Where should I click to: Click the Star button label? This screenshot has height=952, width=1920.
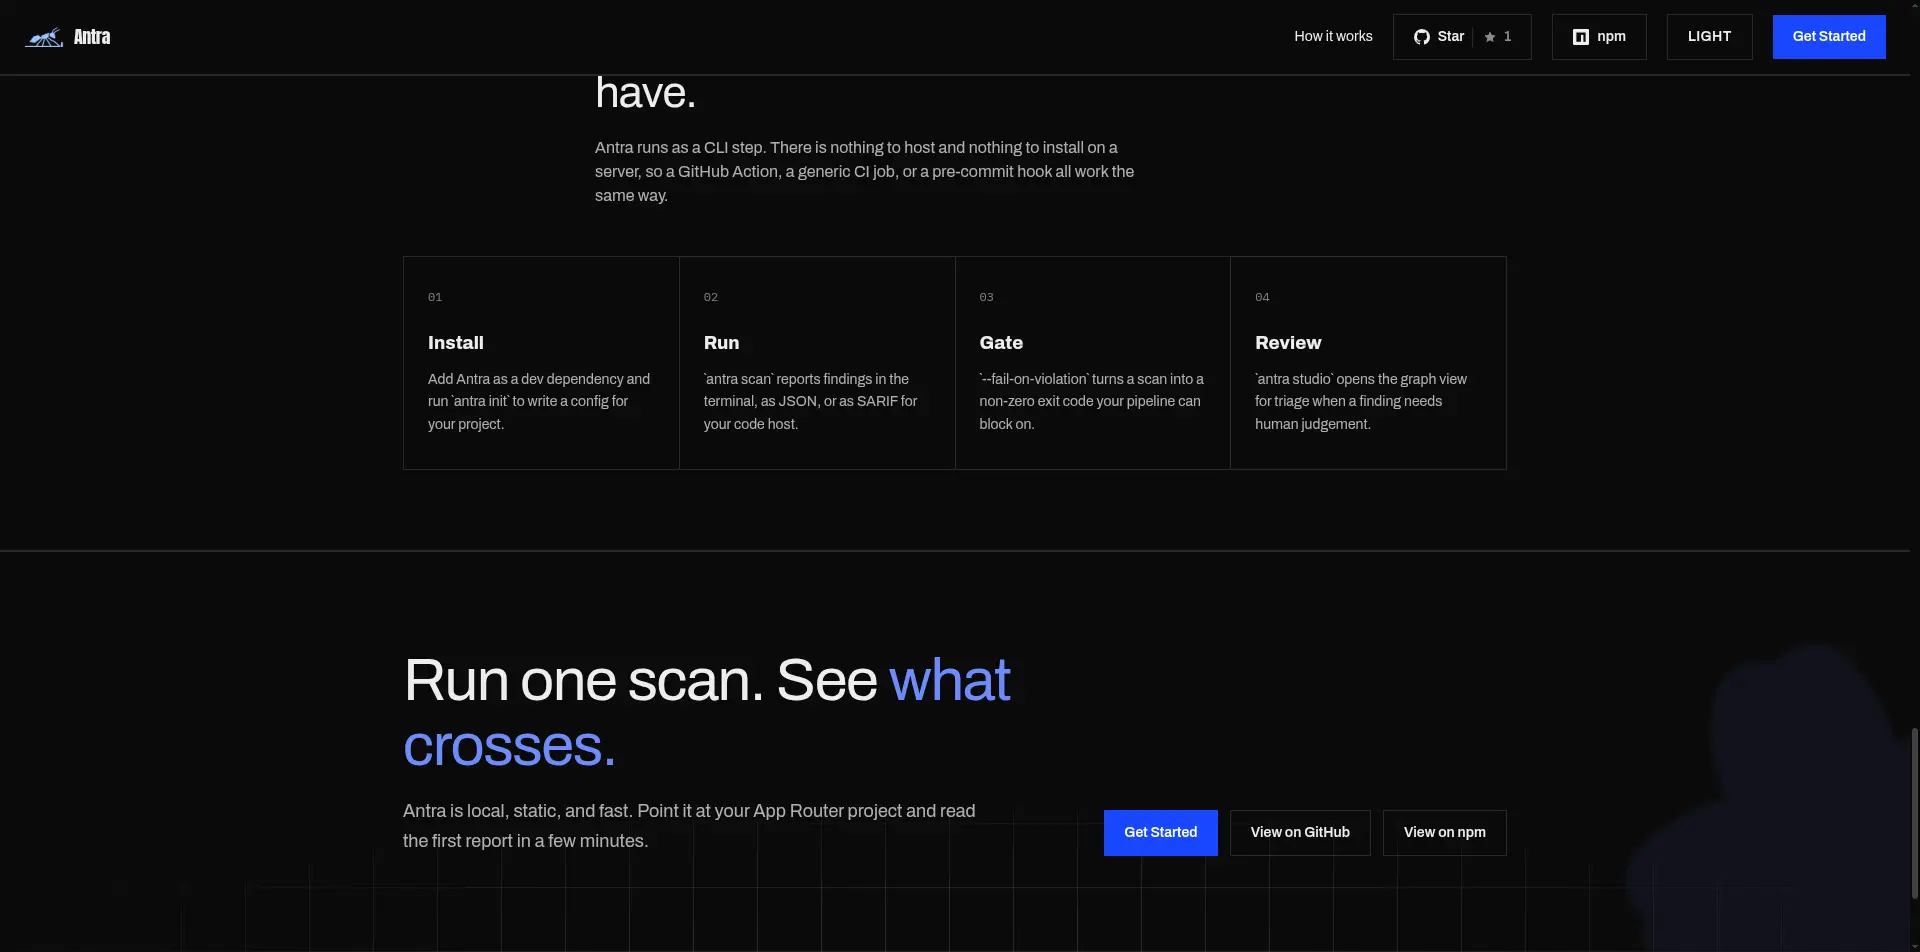pyautogui.click(x=1451, y=37)
